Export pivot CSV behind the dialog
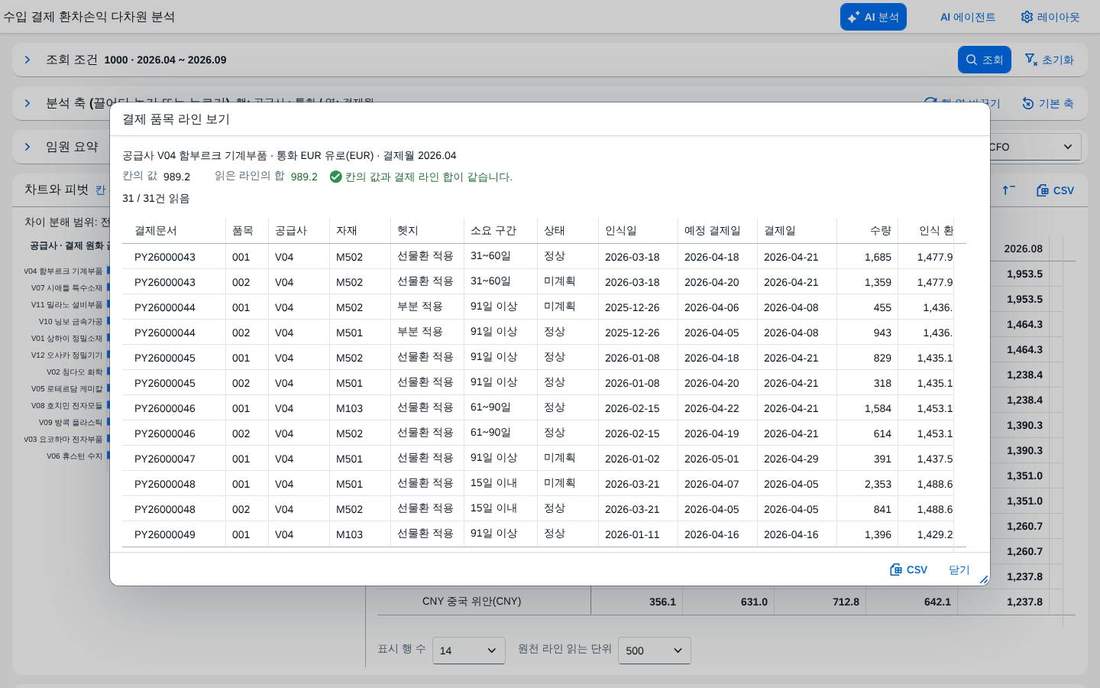Screen dimensions: 1100x688 (x=1055, y=190)
